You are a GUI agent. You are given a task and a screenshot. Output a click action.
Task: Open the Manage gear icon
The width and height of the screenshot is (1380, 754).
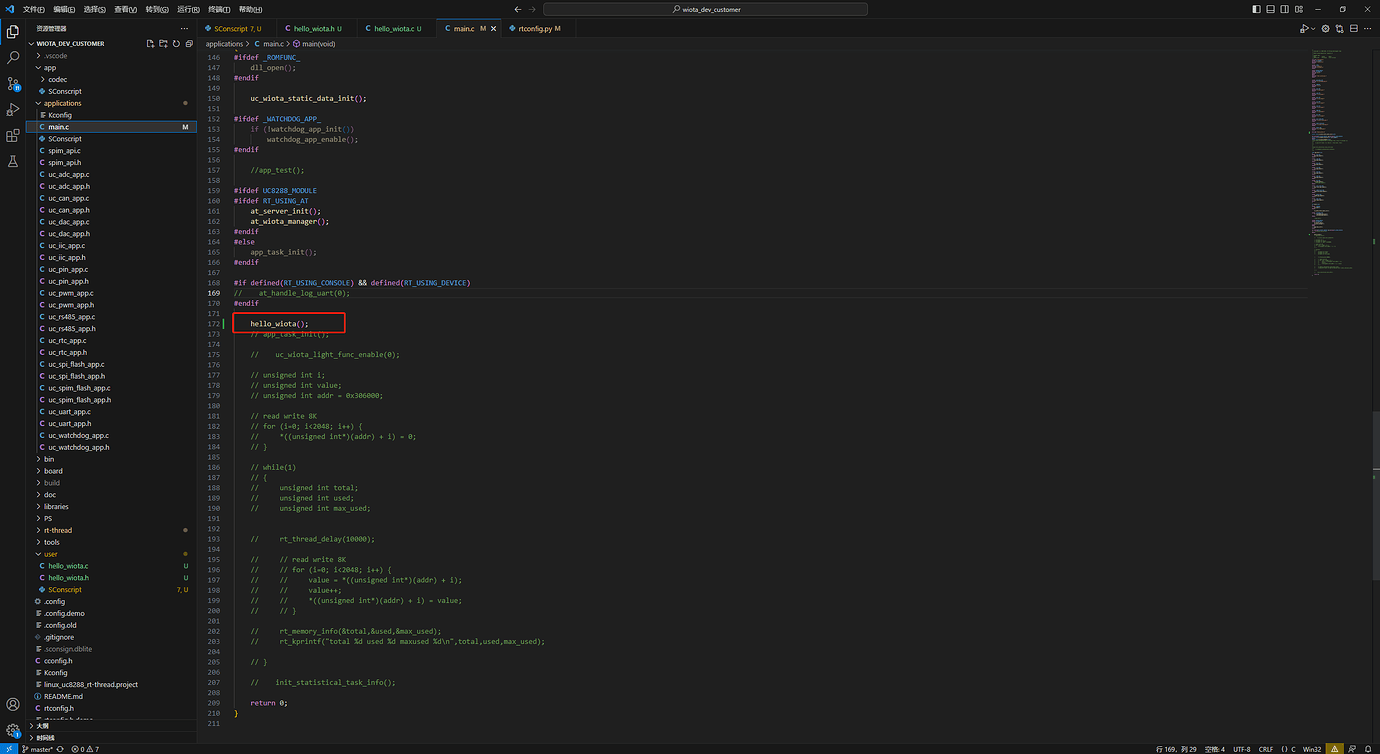pos(13,730)
